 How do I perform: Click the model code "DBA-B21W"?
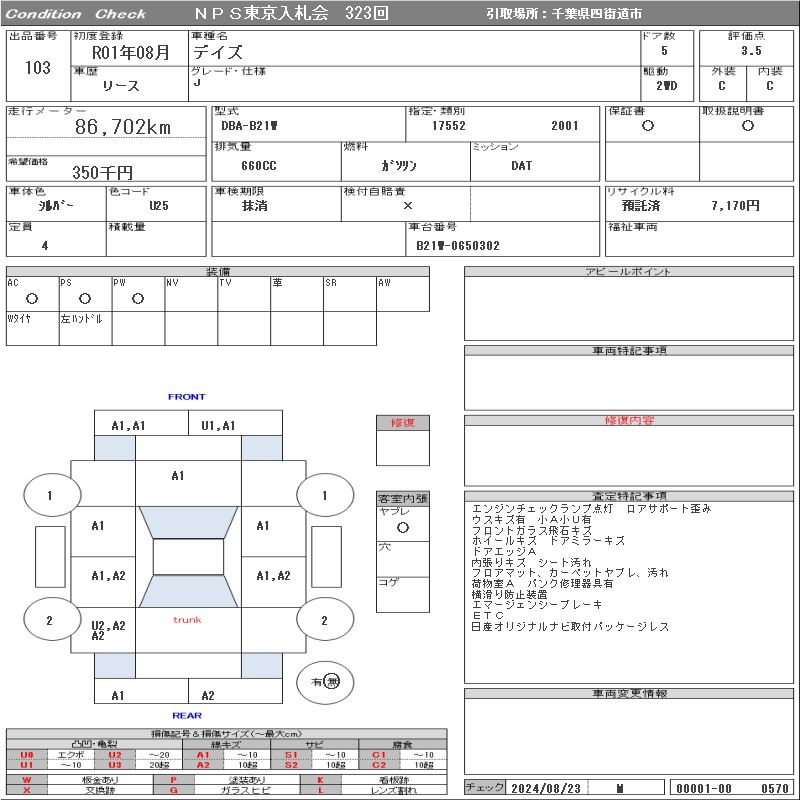click(x=249, y=126)
